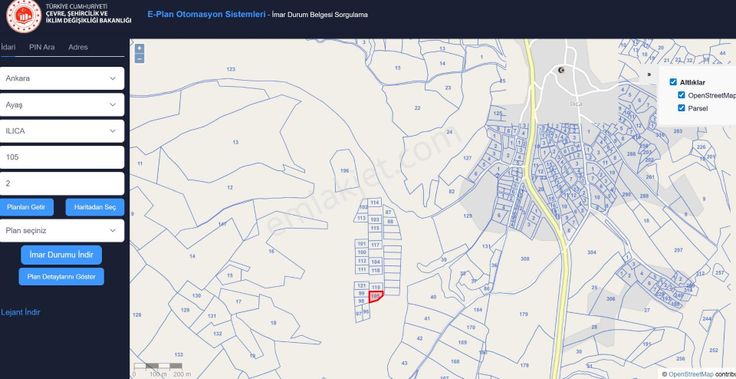Click İmar Durumu İndir button
Viewport: 736px width, 379px height.
[x=61, y=255]
